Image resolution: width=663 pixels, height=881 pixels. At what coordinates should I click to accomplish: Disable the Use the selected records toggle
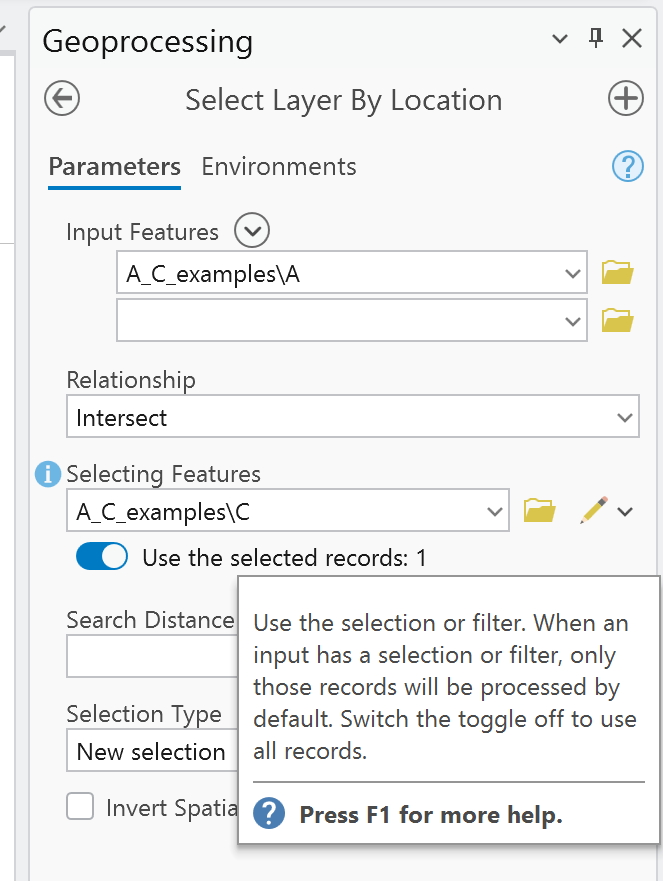point(101,556)
